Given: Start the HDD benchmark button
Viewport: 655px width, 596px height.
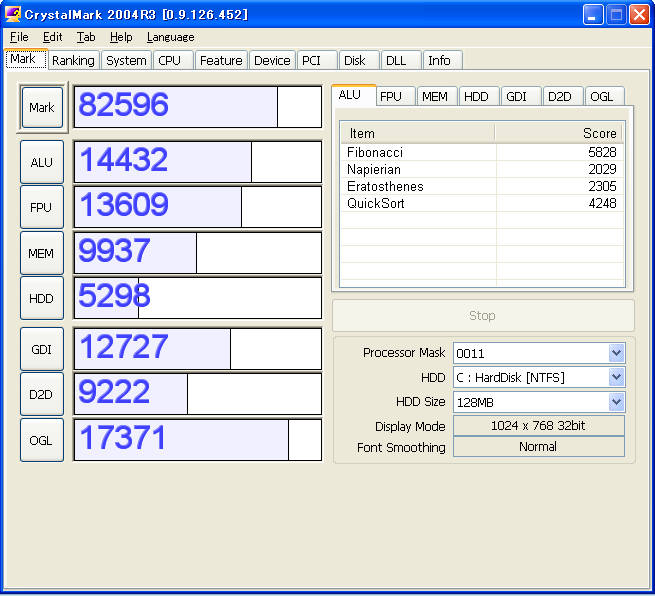Looking at the screenshot, I should tap(42, 298).
